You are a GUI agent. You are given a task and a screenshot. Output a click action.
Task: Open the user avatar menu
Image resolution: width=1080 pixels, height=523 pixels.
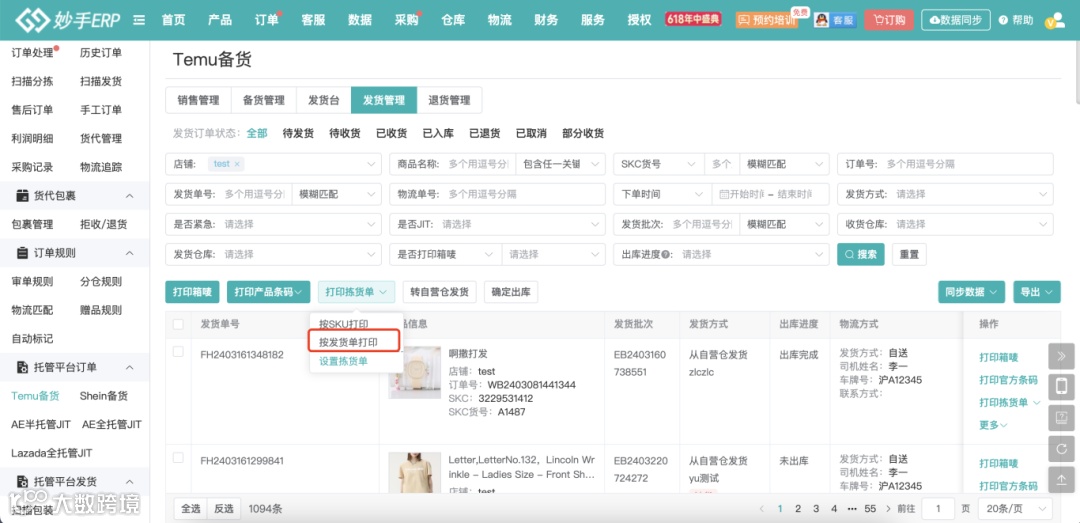[x=1055, y=21]
